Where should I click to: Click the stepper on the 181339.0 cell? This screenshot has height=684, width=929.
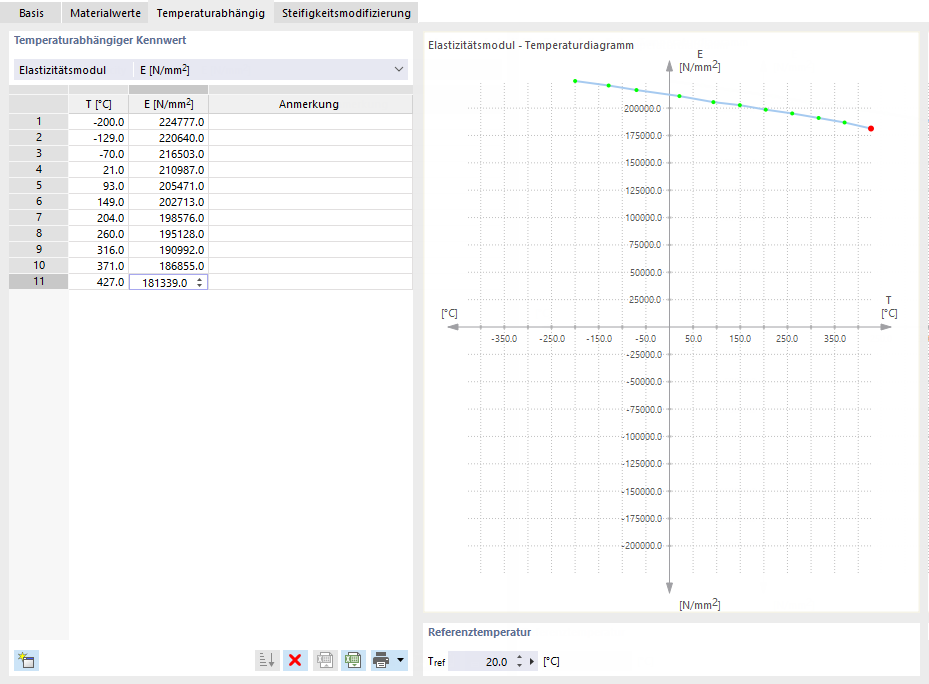(200, 283)
